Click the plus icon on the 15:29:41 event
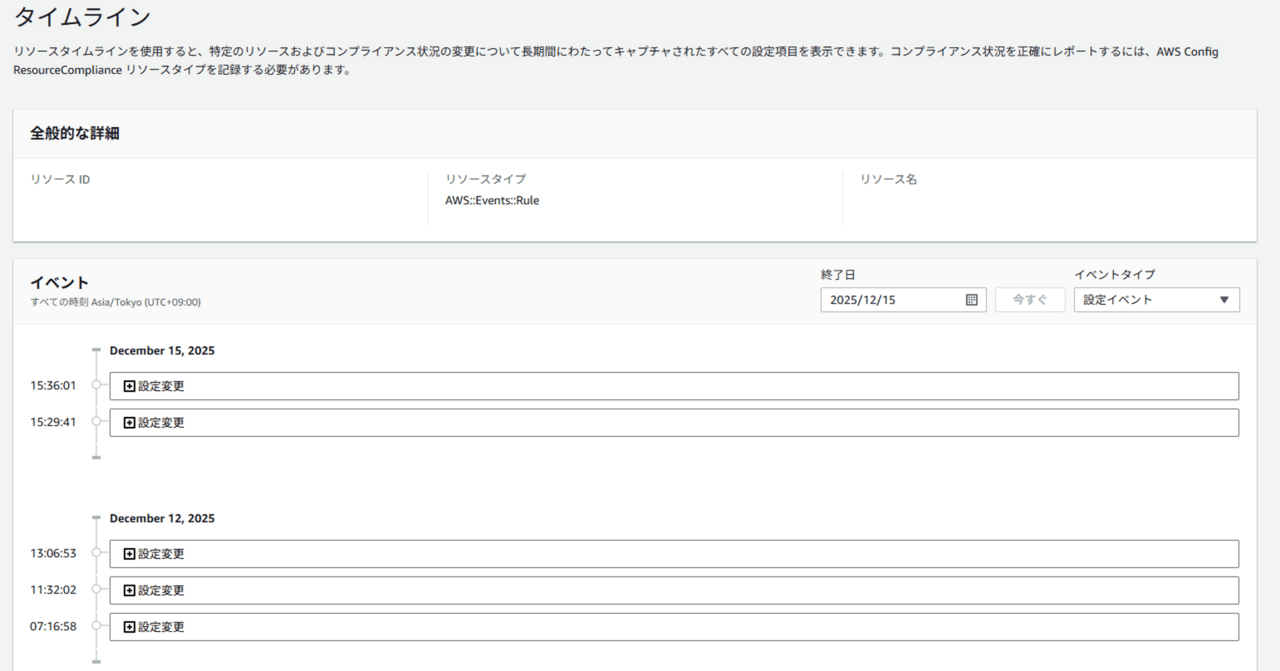 point(129,423)
